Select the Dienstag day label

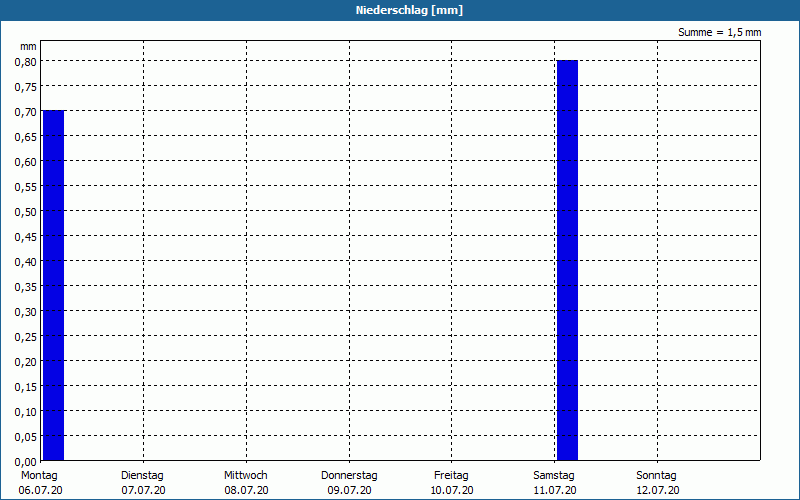(x=142, y=475)
